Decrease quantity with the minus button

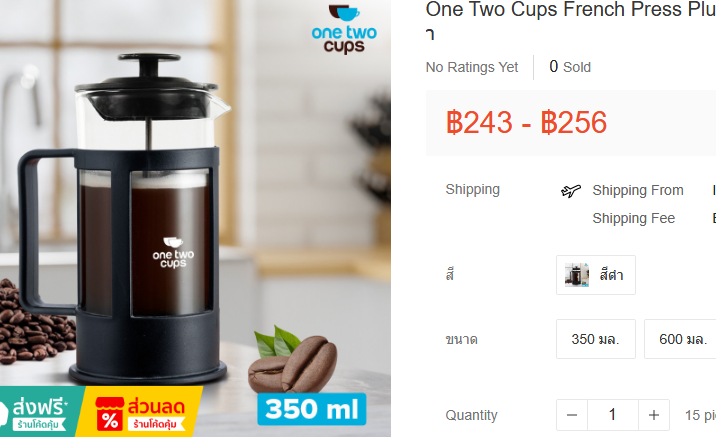coord(572,415)
